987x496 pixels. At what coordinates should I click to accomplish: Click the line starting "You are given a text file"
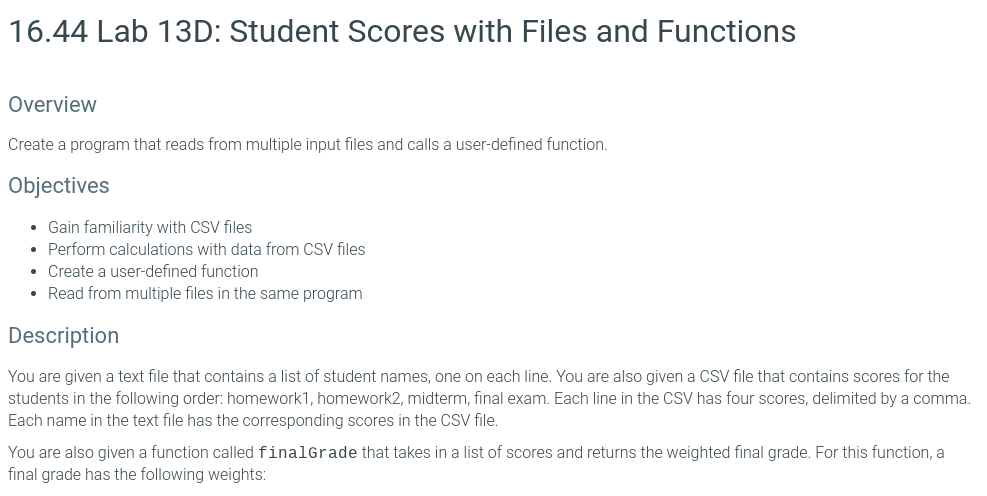tap(478, 376)
